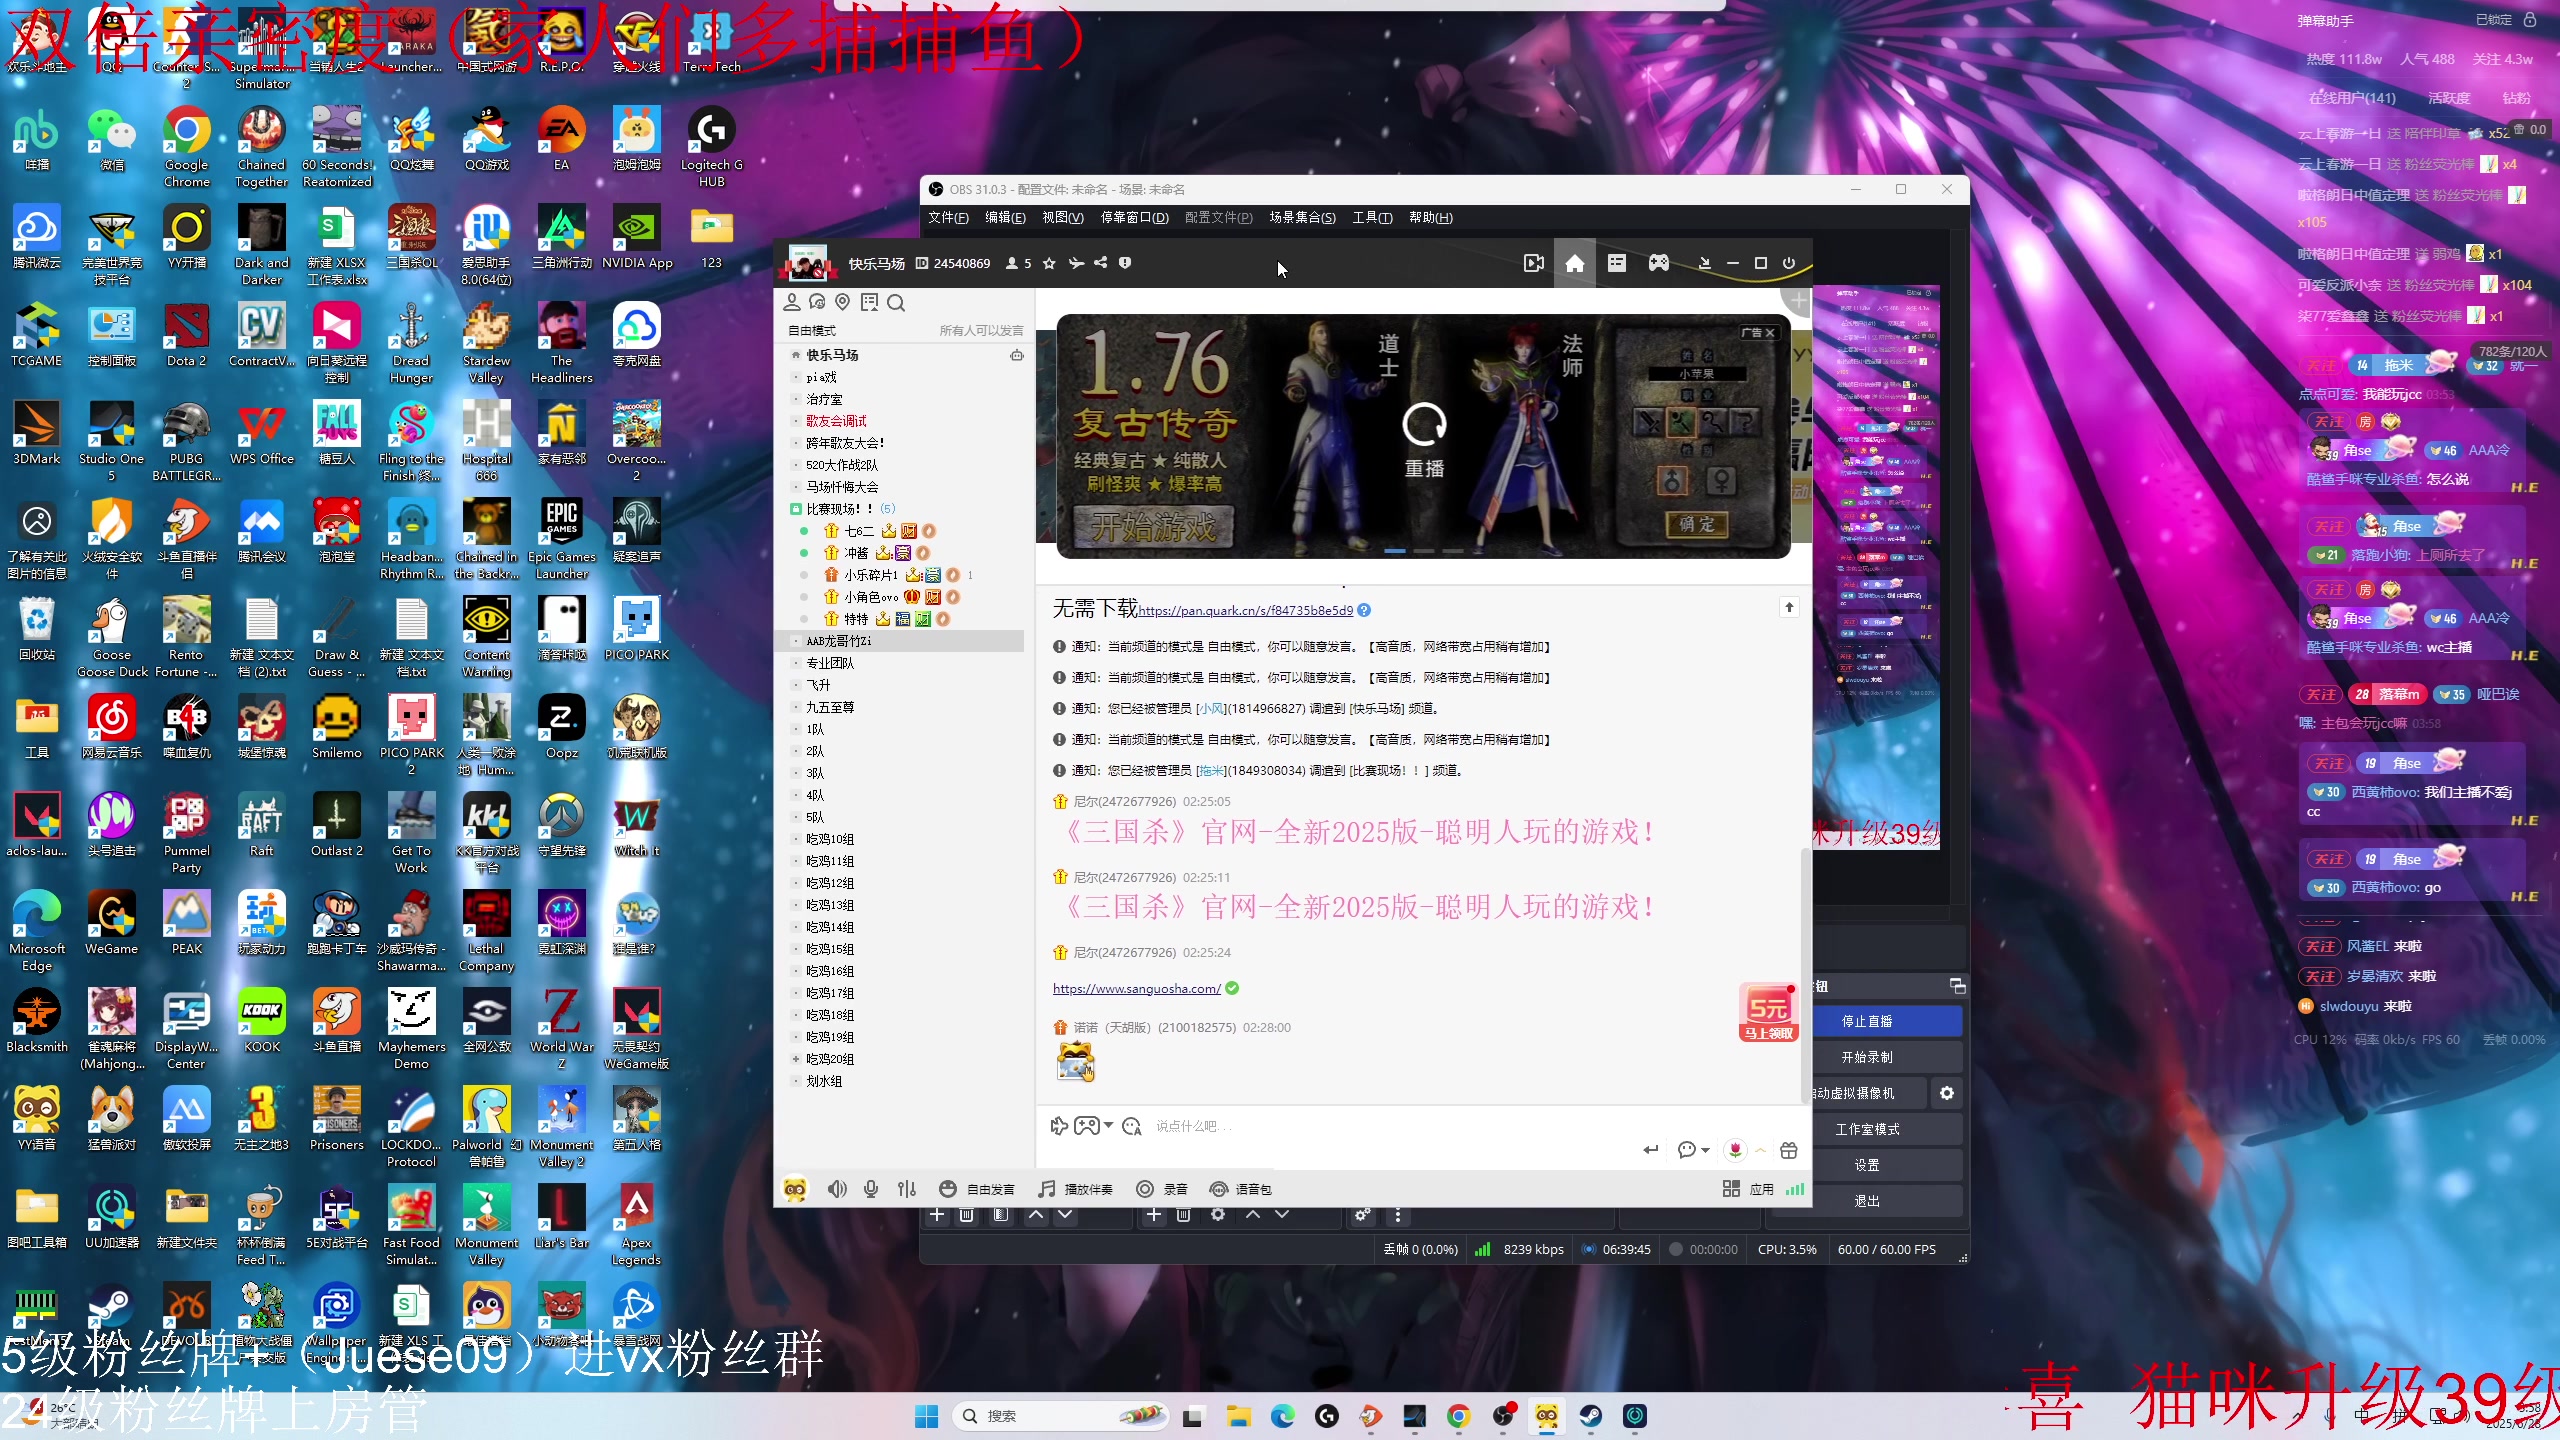This screenshot has width=2560, height=1440.
Task: Open the emoji sticker icon in chat input
Action: click(1132, 1126)
